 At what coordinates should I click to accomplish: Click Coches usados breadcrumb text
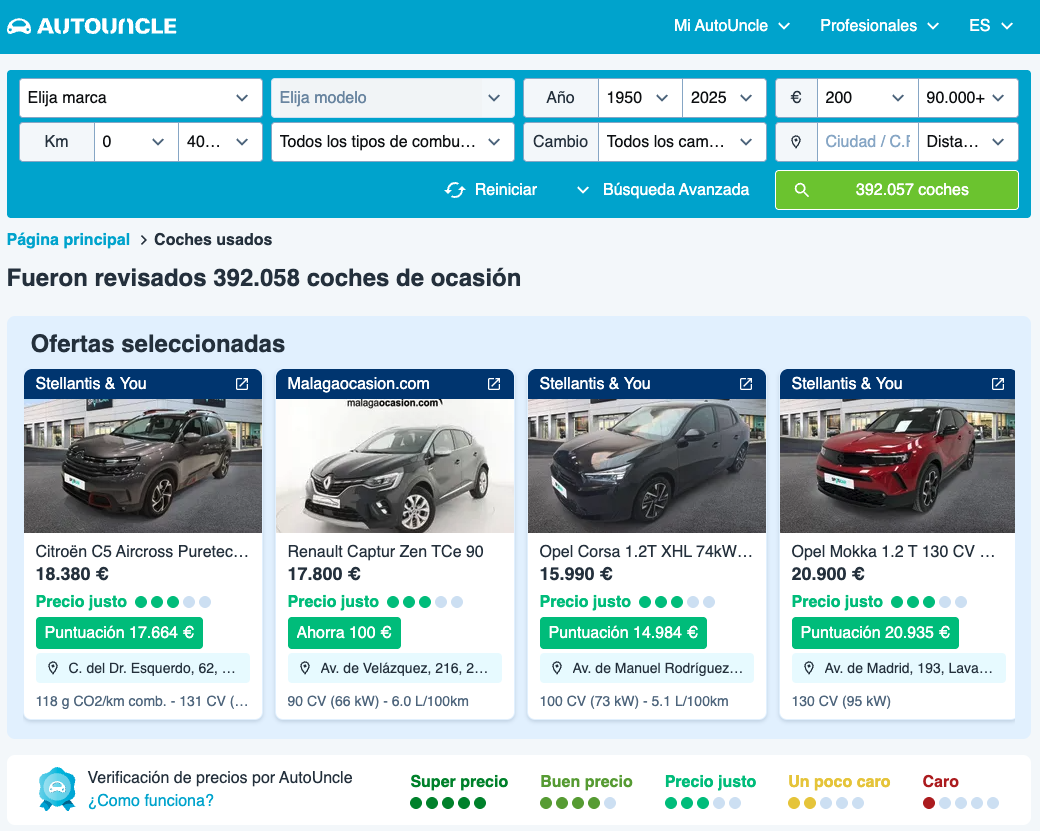pos(213,239)
